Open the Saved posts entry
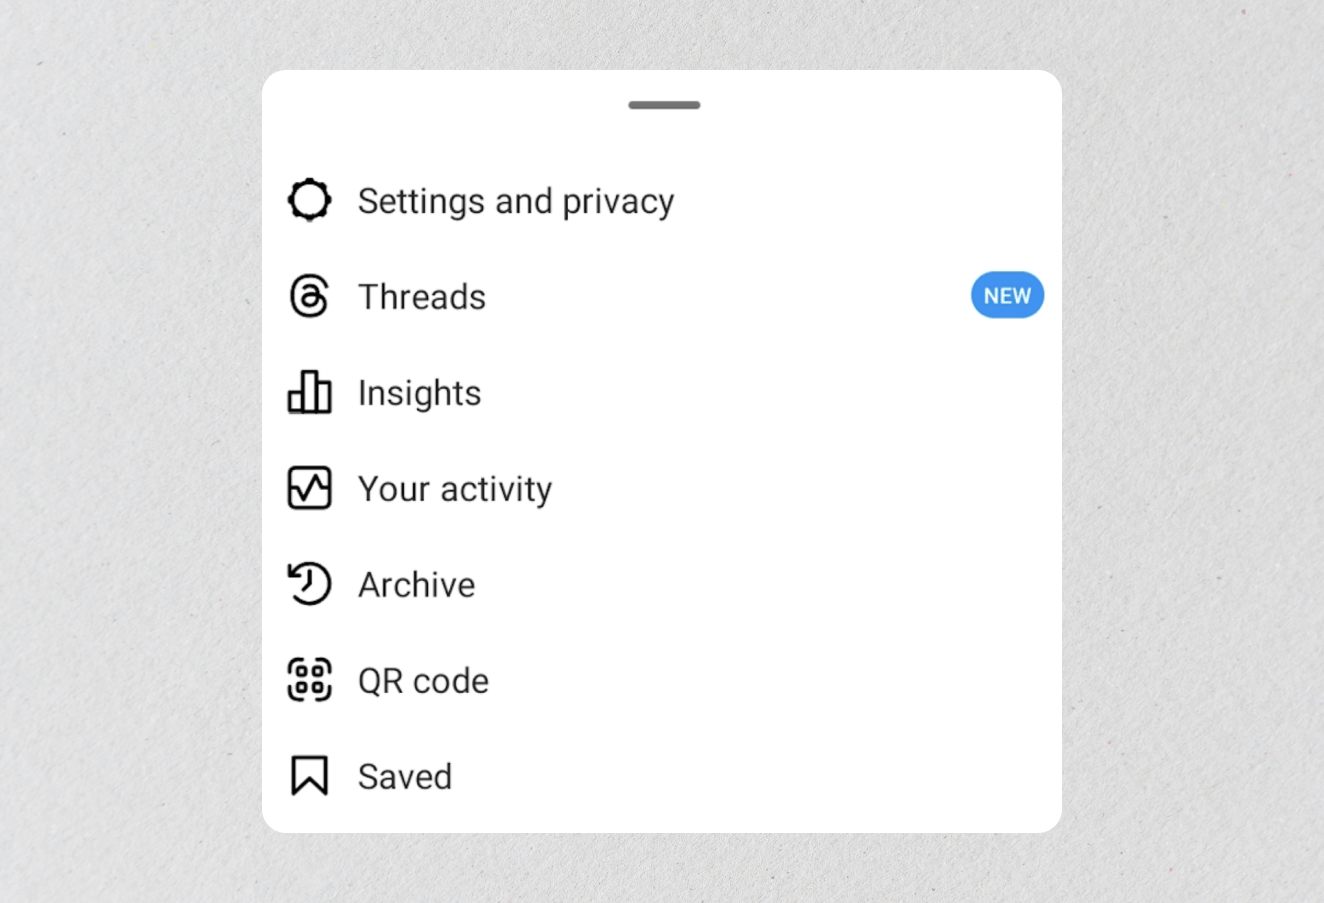Viewport: 1324px width, 903px height. 662,777
